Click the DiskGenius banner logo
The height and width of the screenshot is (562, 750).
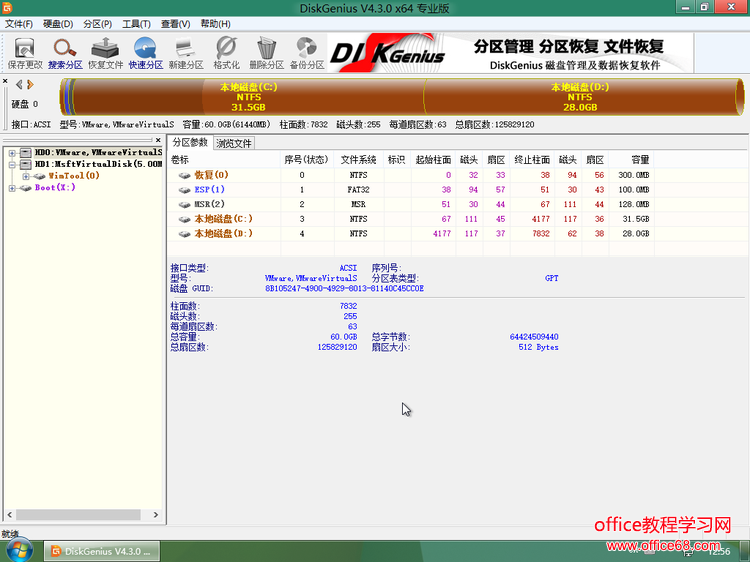pos(387,53)
